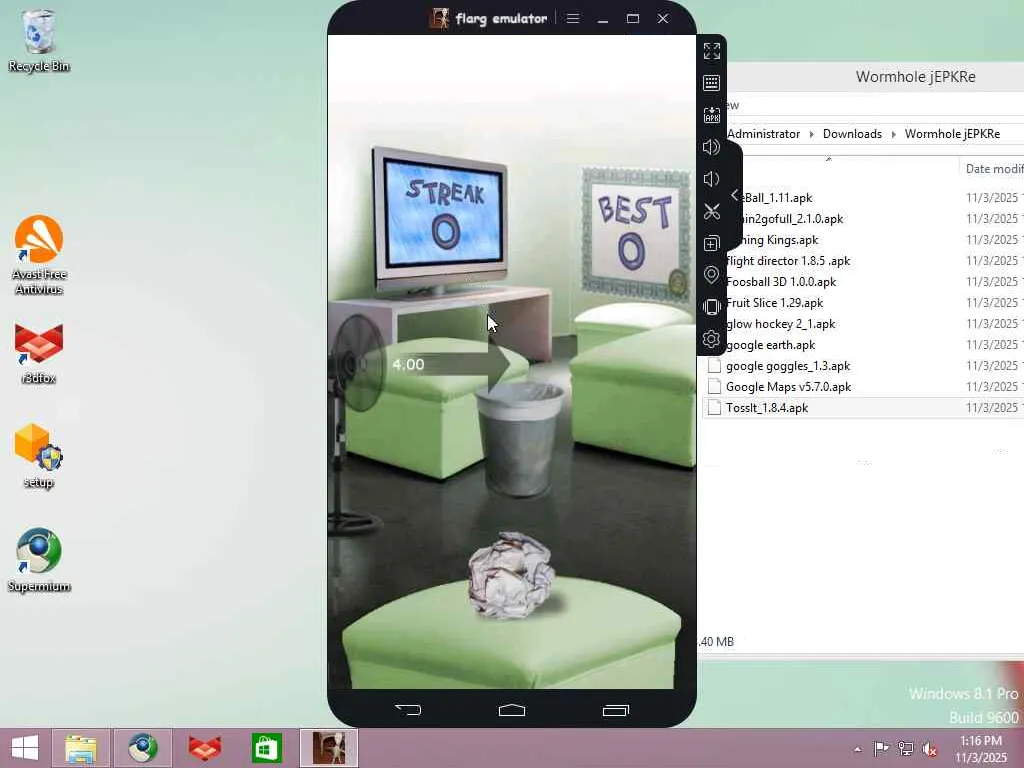Click the install APK icon in emulator sidebar

(712, 115)
